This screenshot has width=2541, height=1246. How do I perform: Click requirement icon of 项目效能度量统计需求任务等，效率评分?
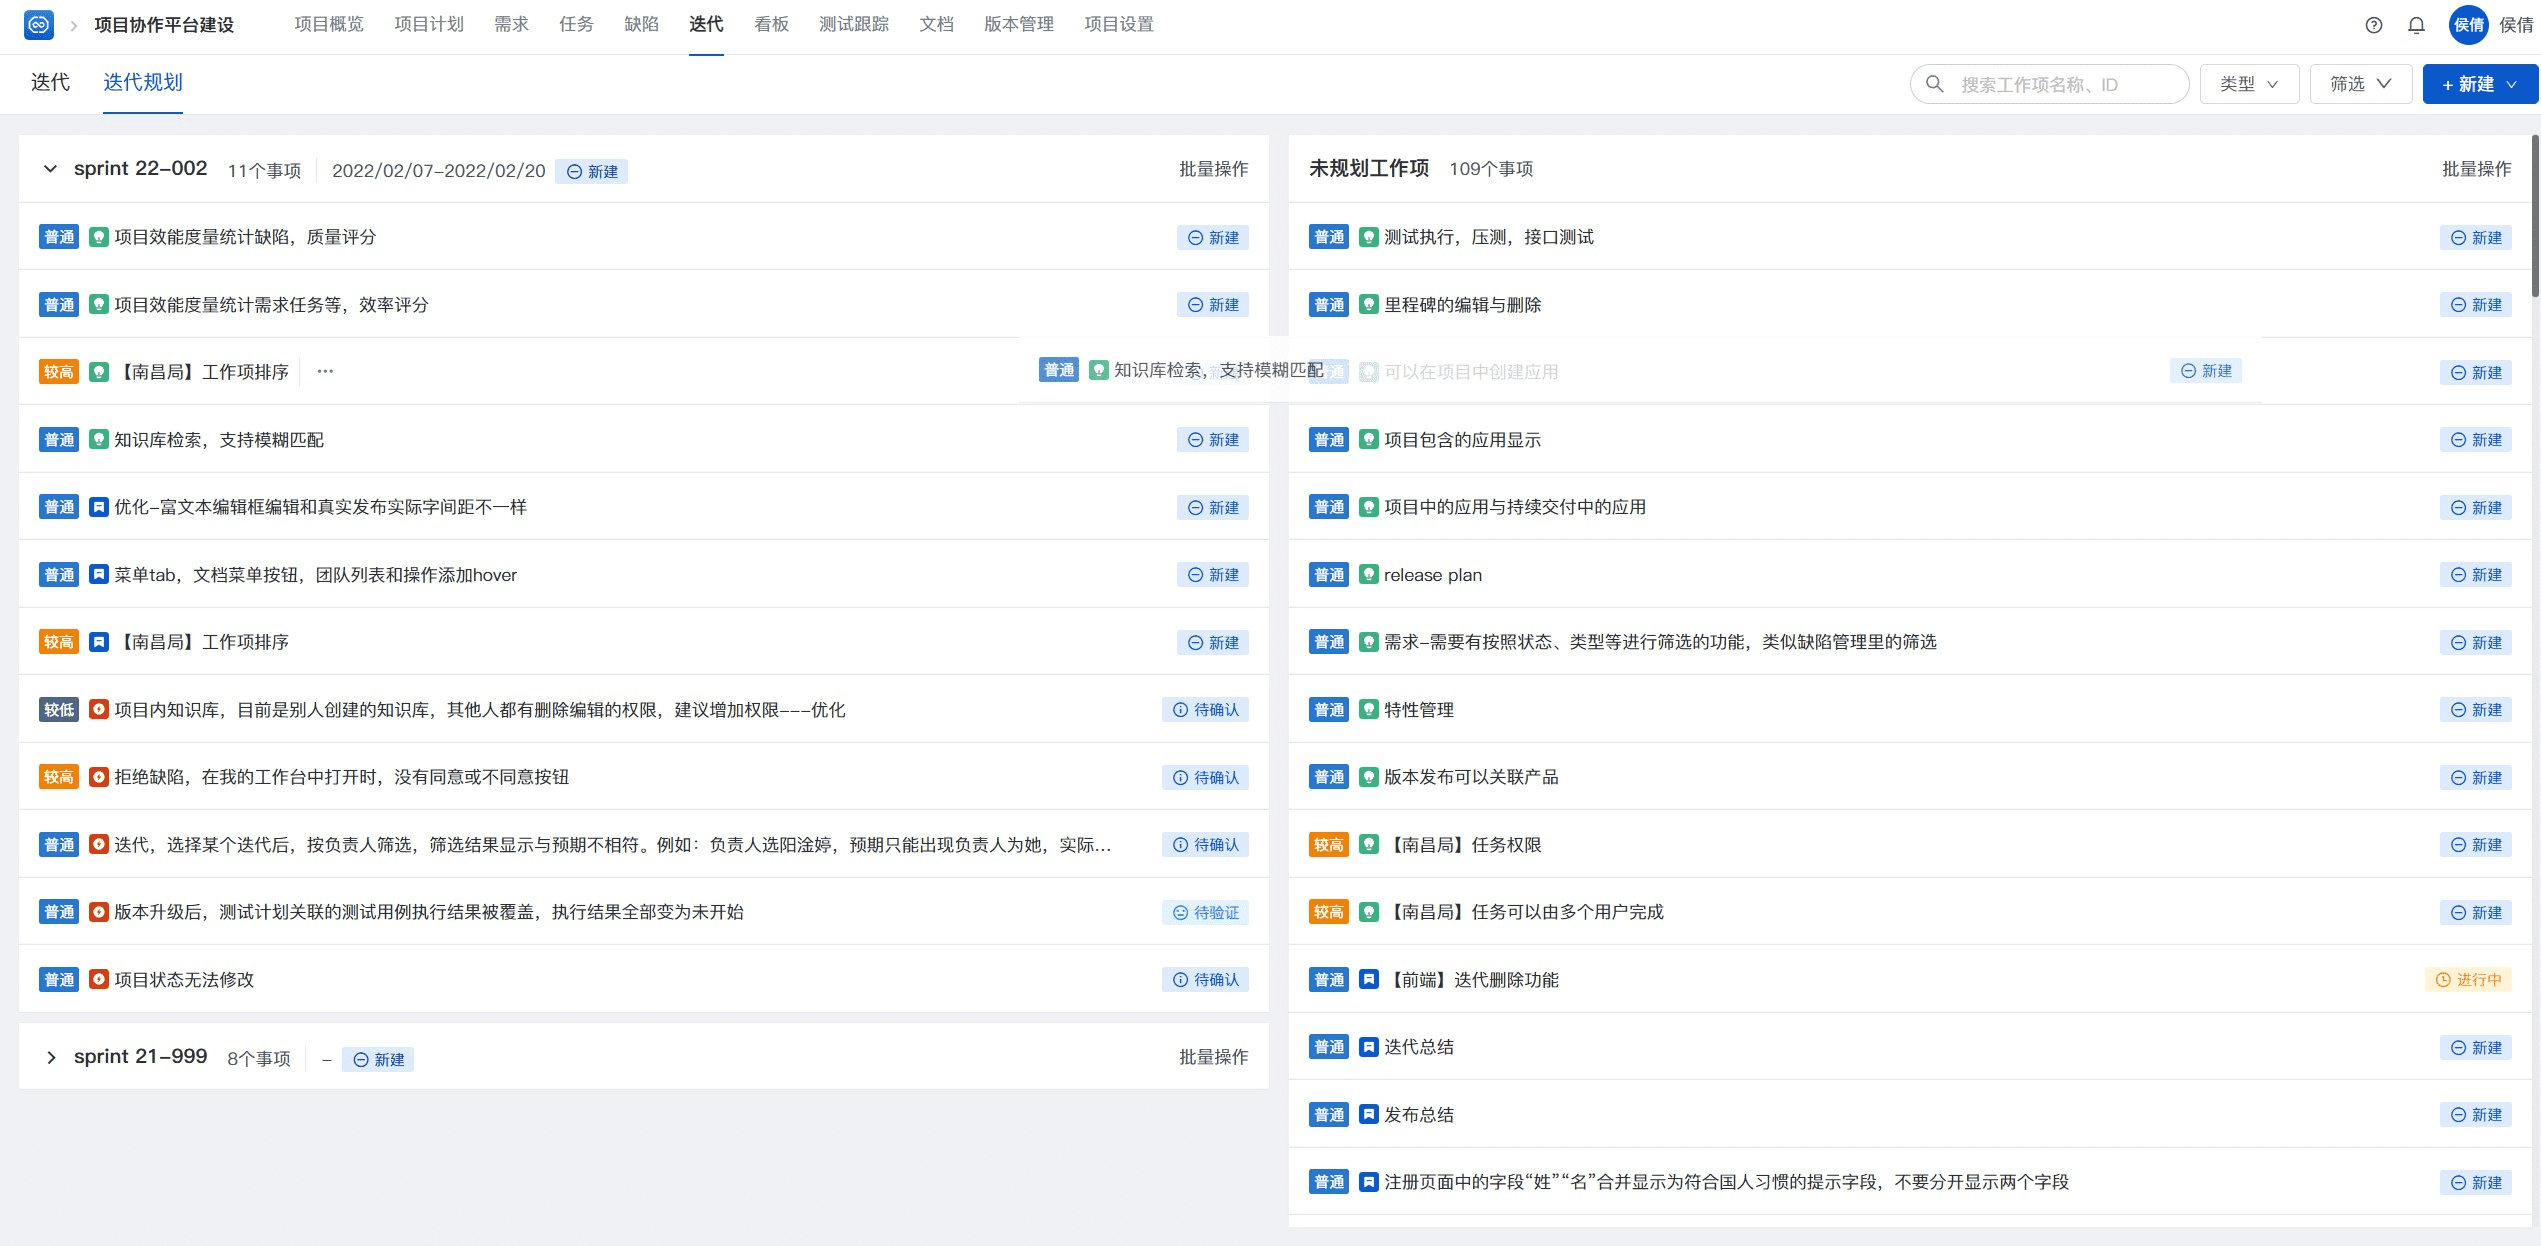point(98,304)
